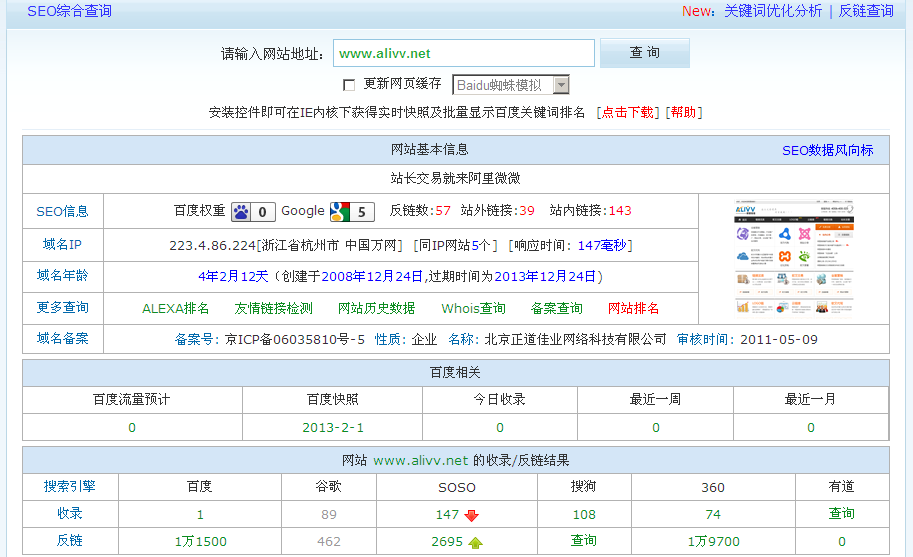The height and width of the screenshot is (557, 913).
Task: Click the SOSO 反链 value 2695
Action: pos(447,542)
